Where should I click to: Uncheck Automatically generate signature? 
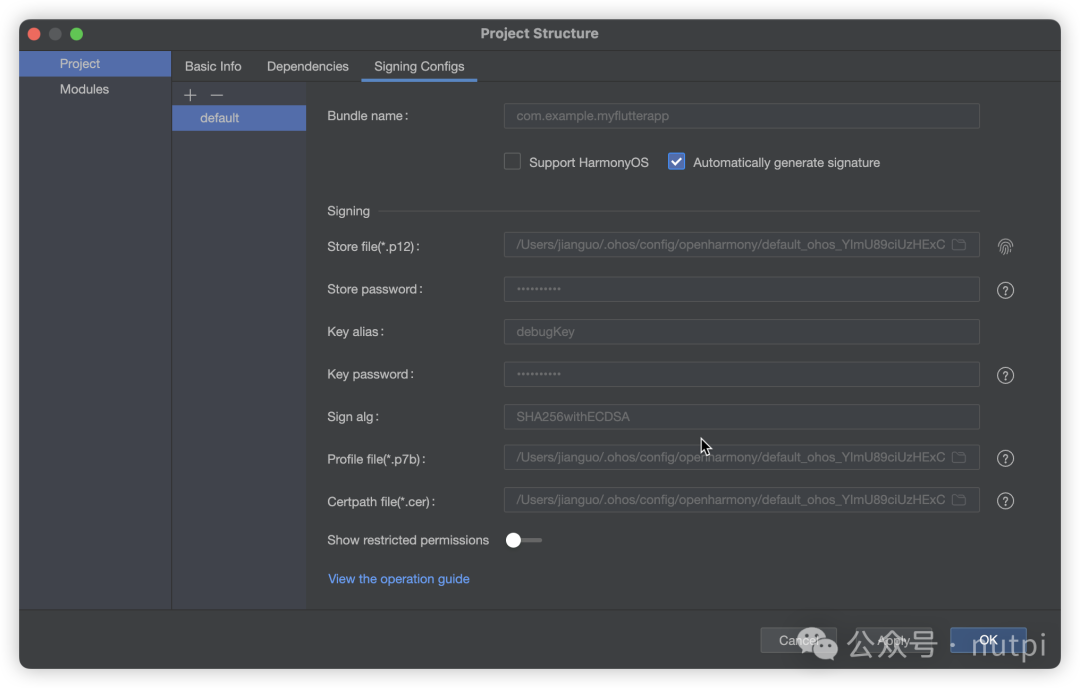tap(676, 162)
